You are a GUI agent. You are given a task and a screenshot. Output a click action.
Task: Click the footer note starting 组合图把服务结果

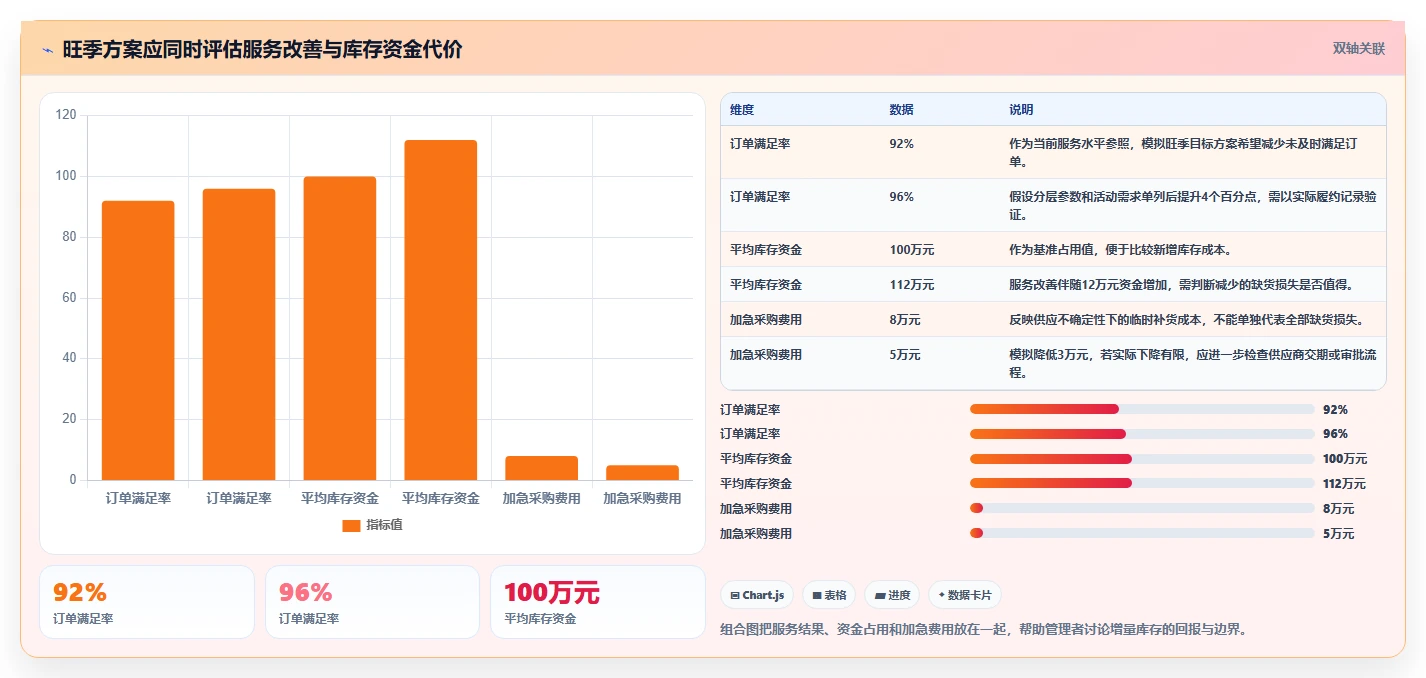983,629
